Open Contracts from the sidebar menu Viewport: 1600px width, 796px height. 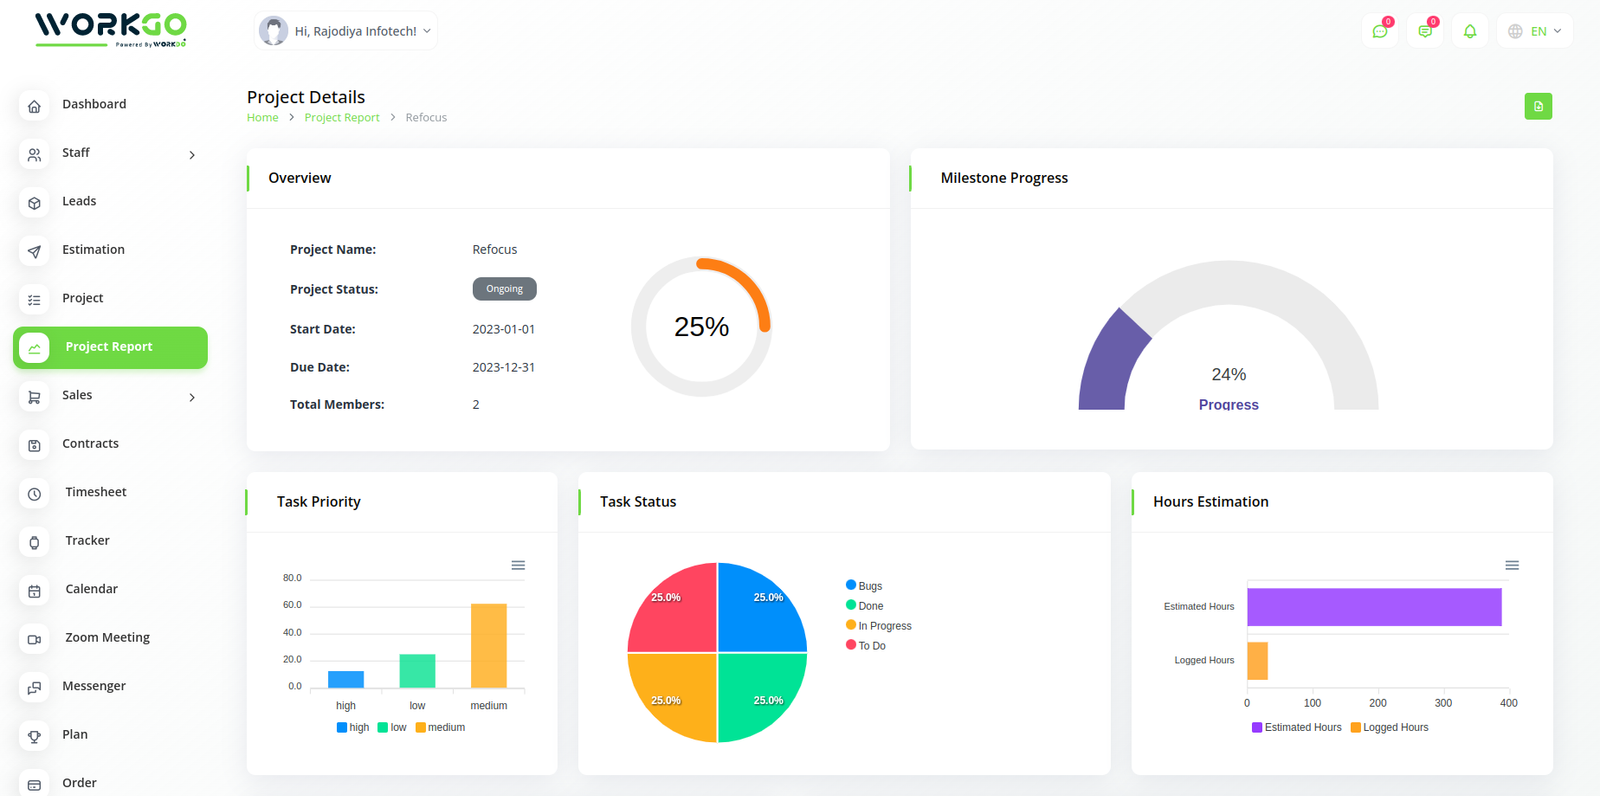pos(90,444)
